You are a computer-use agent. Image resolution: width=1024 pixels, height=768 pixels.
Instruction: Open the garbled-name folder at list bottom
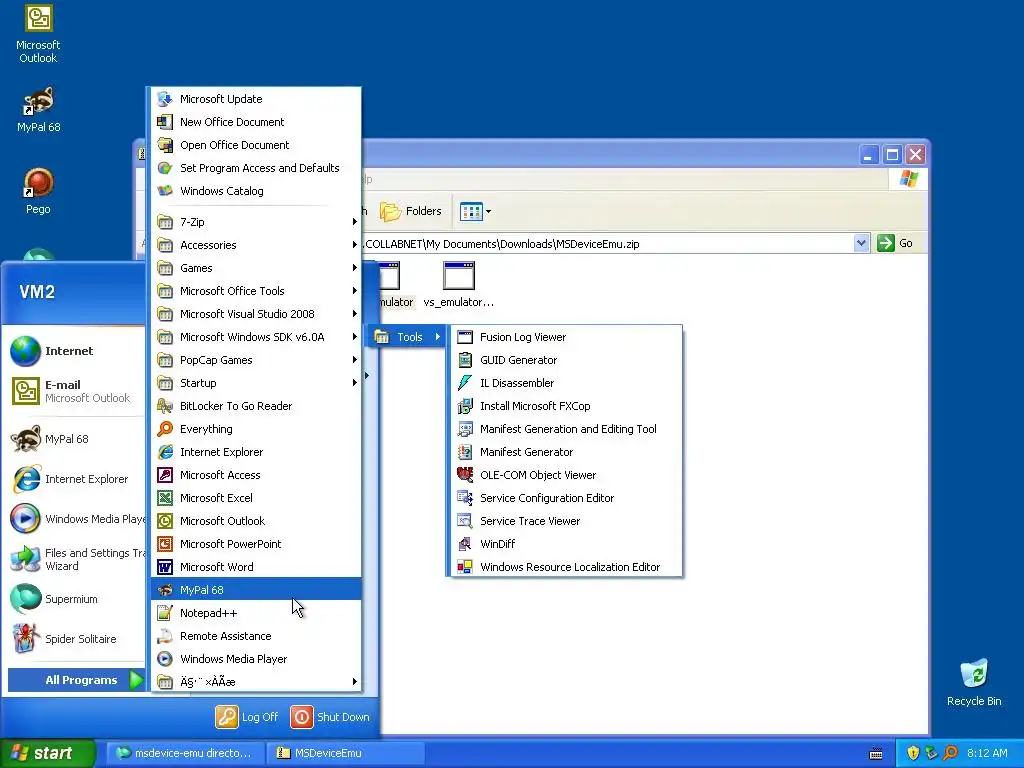pyautogui.click(x=255, y=682)
